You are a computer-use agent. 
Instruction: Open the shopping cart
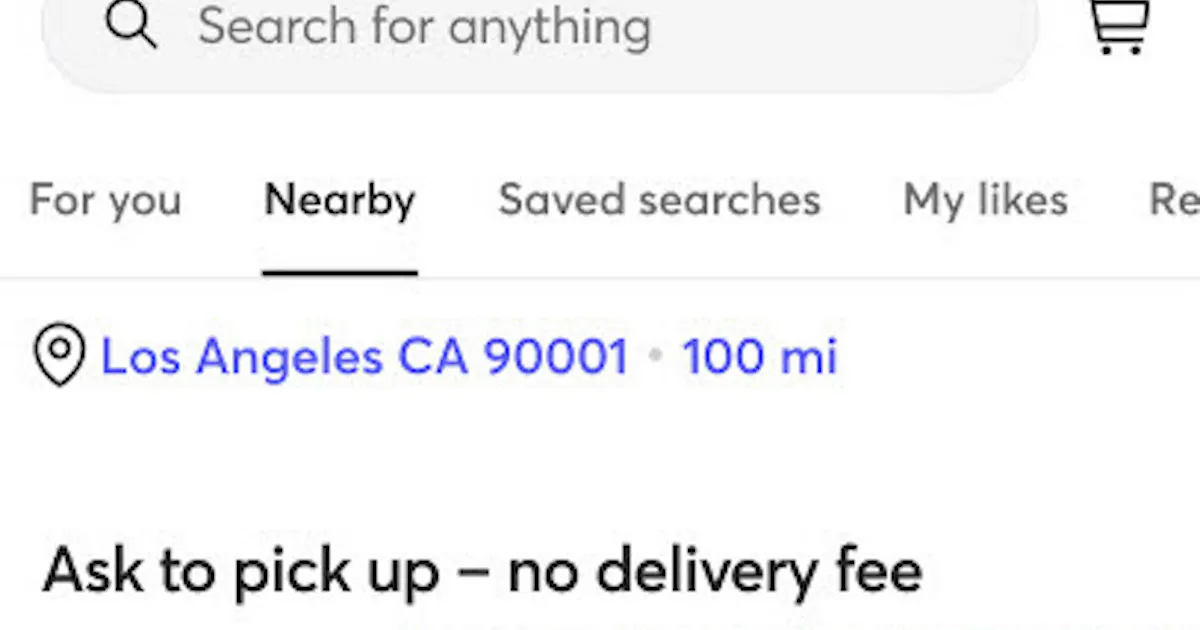pos(1118,26)
